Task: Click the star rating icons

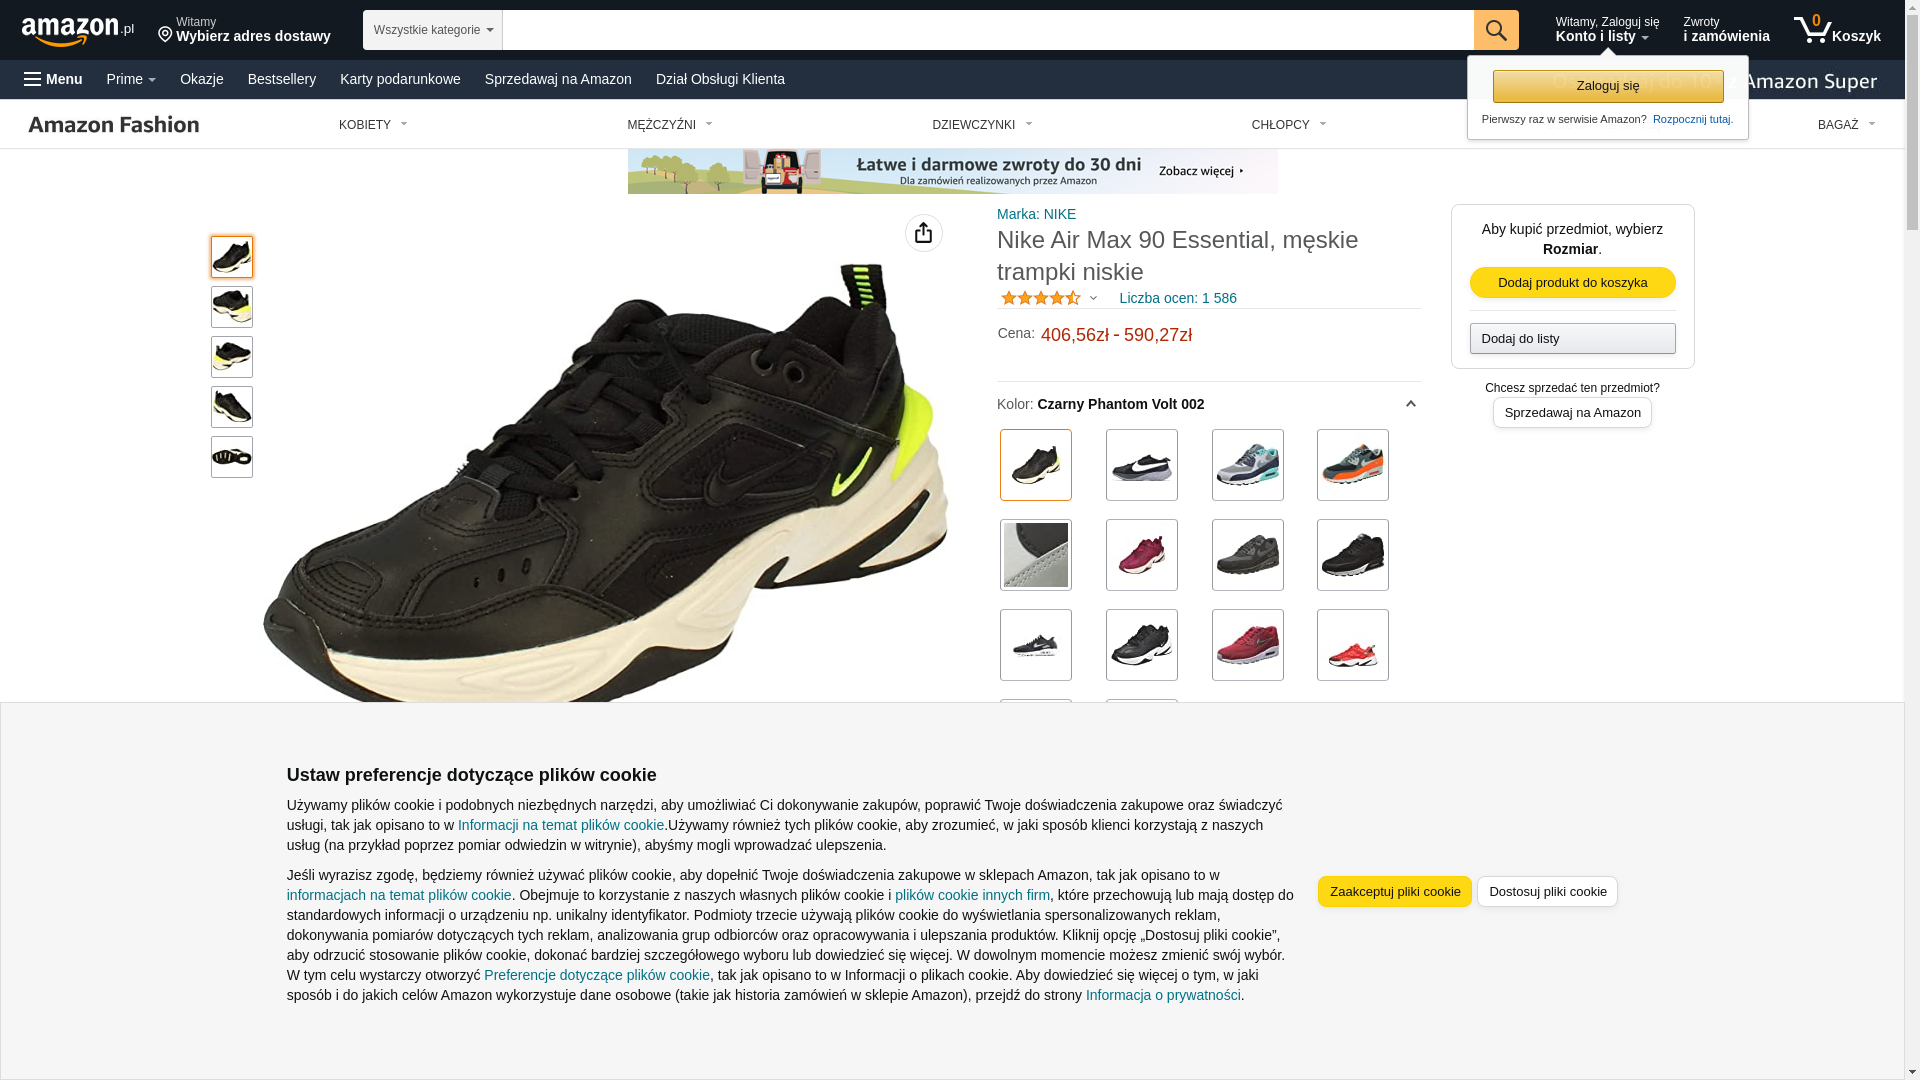Action: click(x=1041, y=298)
